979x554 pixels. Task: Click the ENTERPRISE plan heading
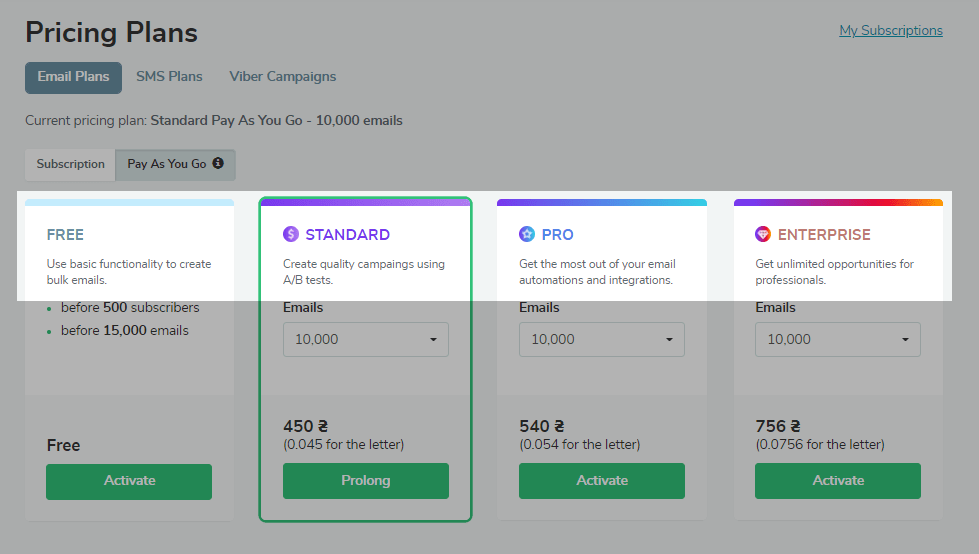[x=824, y=235]
